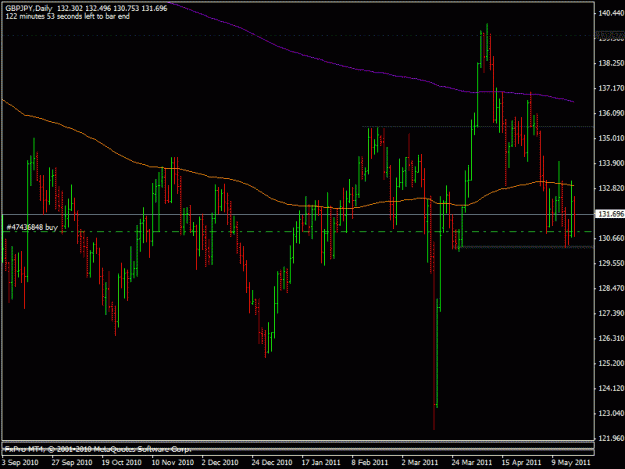Screen dimensions: 625x469
Task: Click the 17 Jan 2011 date label
Action: point(321,462)
